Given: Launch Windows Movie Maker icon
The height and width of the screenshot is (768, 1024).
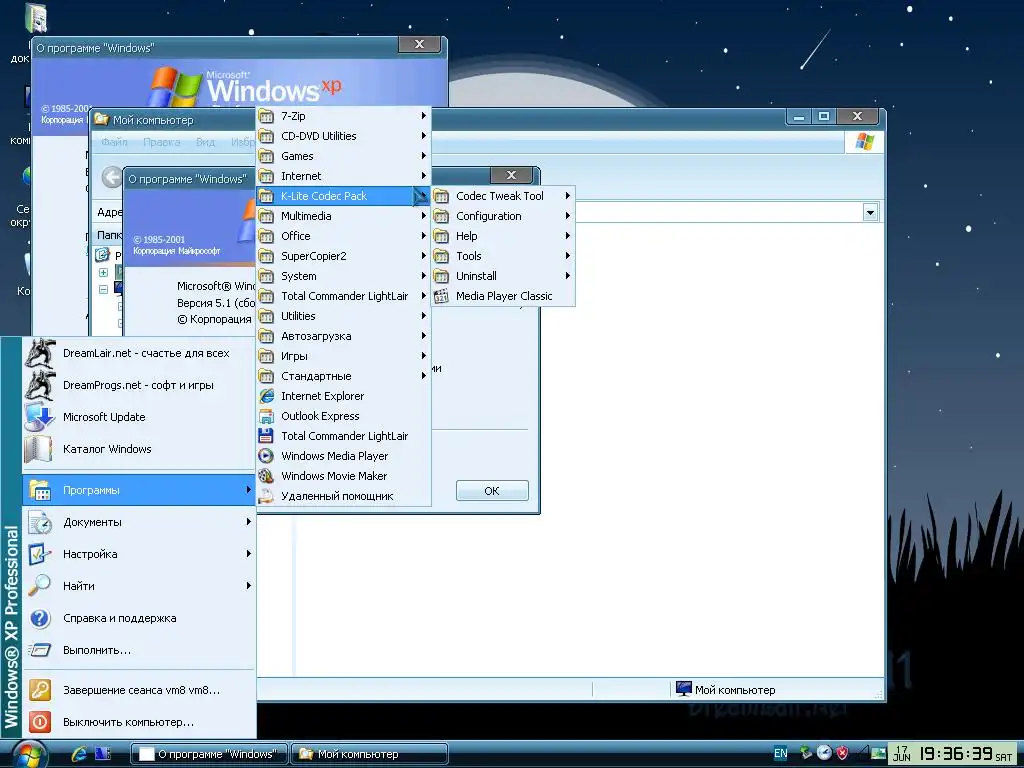Looking at the screenshot, I should coord(266,476).
